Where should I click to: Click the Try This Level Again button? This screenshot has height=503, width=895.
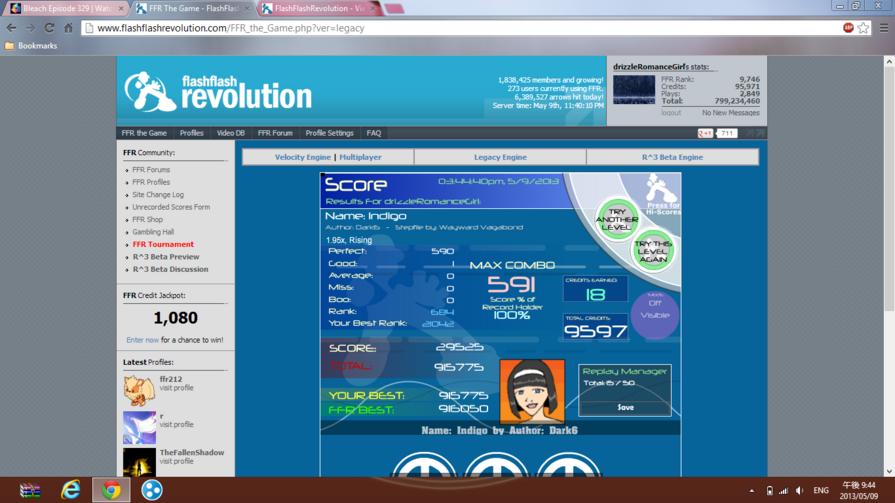652,251
